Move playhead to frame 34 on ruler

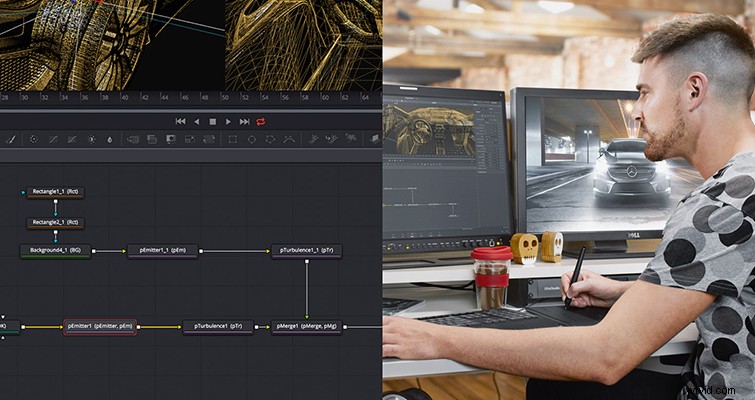[x=65, y=98]
